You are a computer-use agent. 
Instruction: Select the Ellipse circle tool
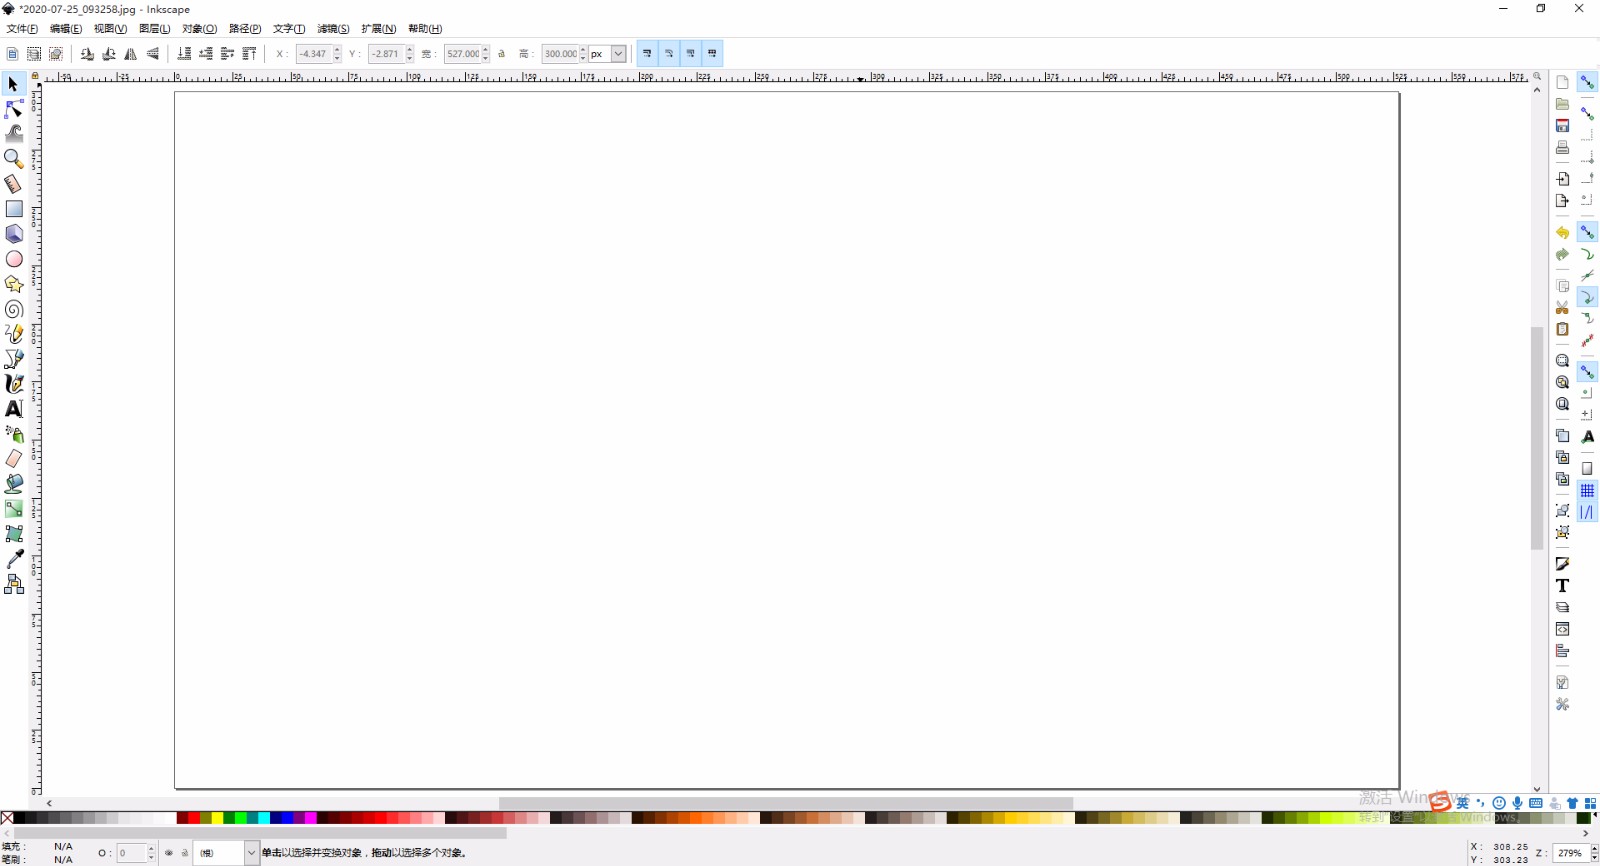point(14,259)
